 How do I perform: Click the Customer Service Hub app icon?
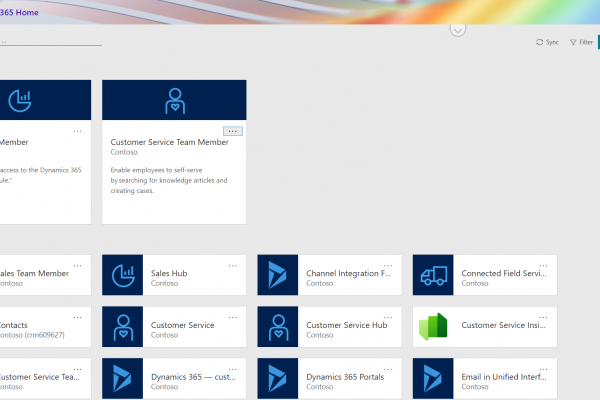[x=278, y=327]
